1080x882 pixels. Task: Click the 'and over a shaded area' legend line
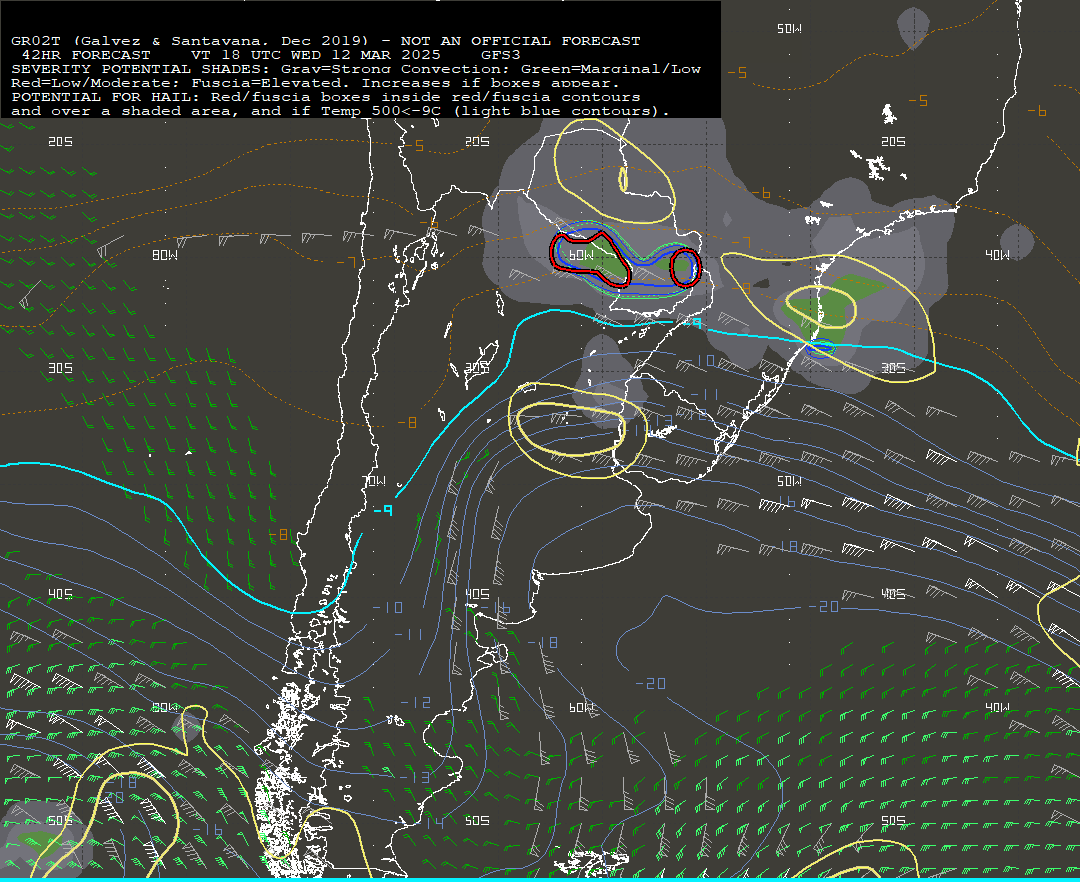point(340,111)
